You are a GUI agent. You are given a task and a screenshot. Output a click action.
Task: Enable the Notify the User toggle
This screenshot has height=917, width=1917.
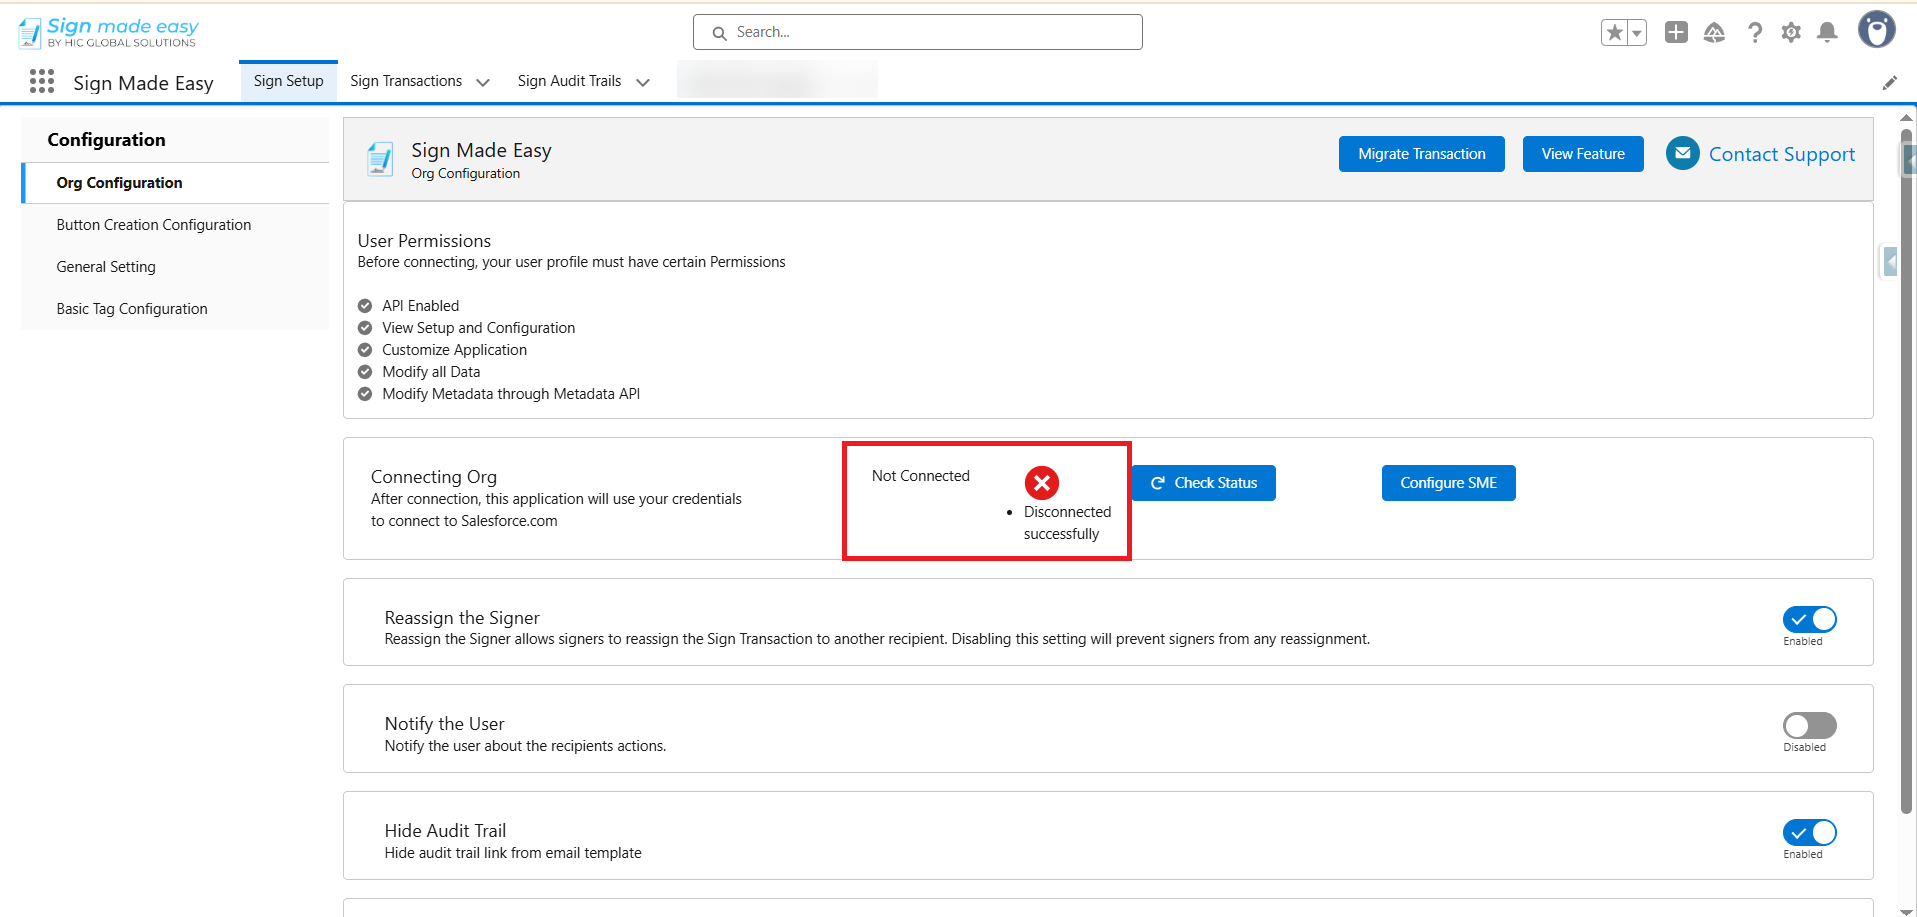1809,726
